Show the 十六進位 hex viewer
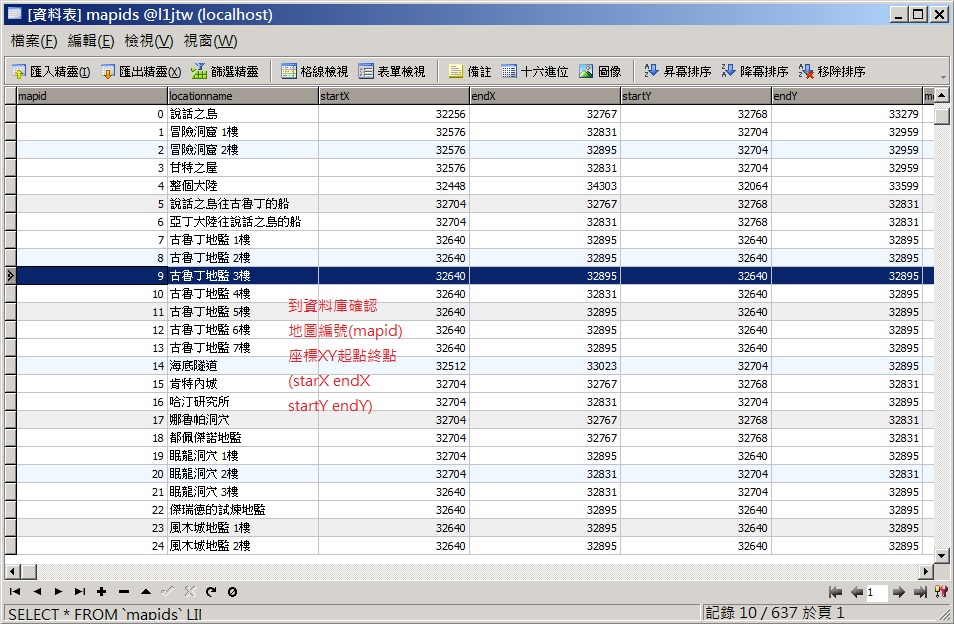Image resolution: width=954 pixels, height=624 pixels. point(535,72)
